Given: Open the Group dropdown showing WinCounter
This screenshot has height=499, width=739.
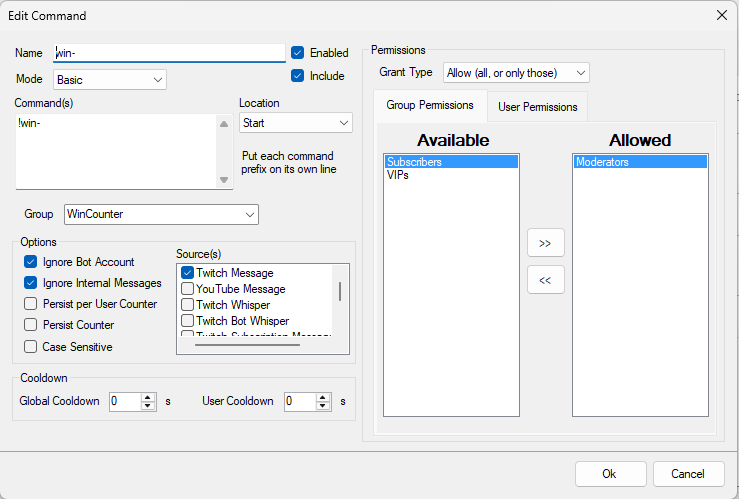Looking at the screenshot, I should coord(161,214).
